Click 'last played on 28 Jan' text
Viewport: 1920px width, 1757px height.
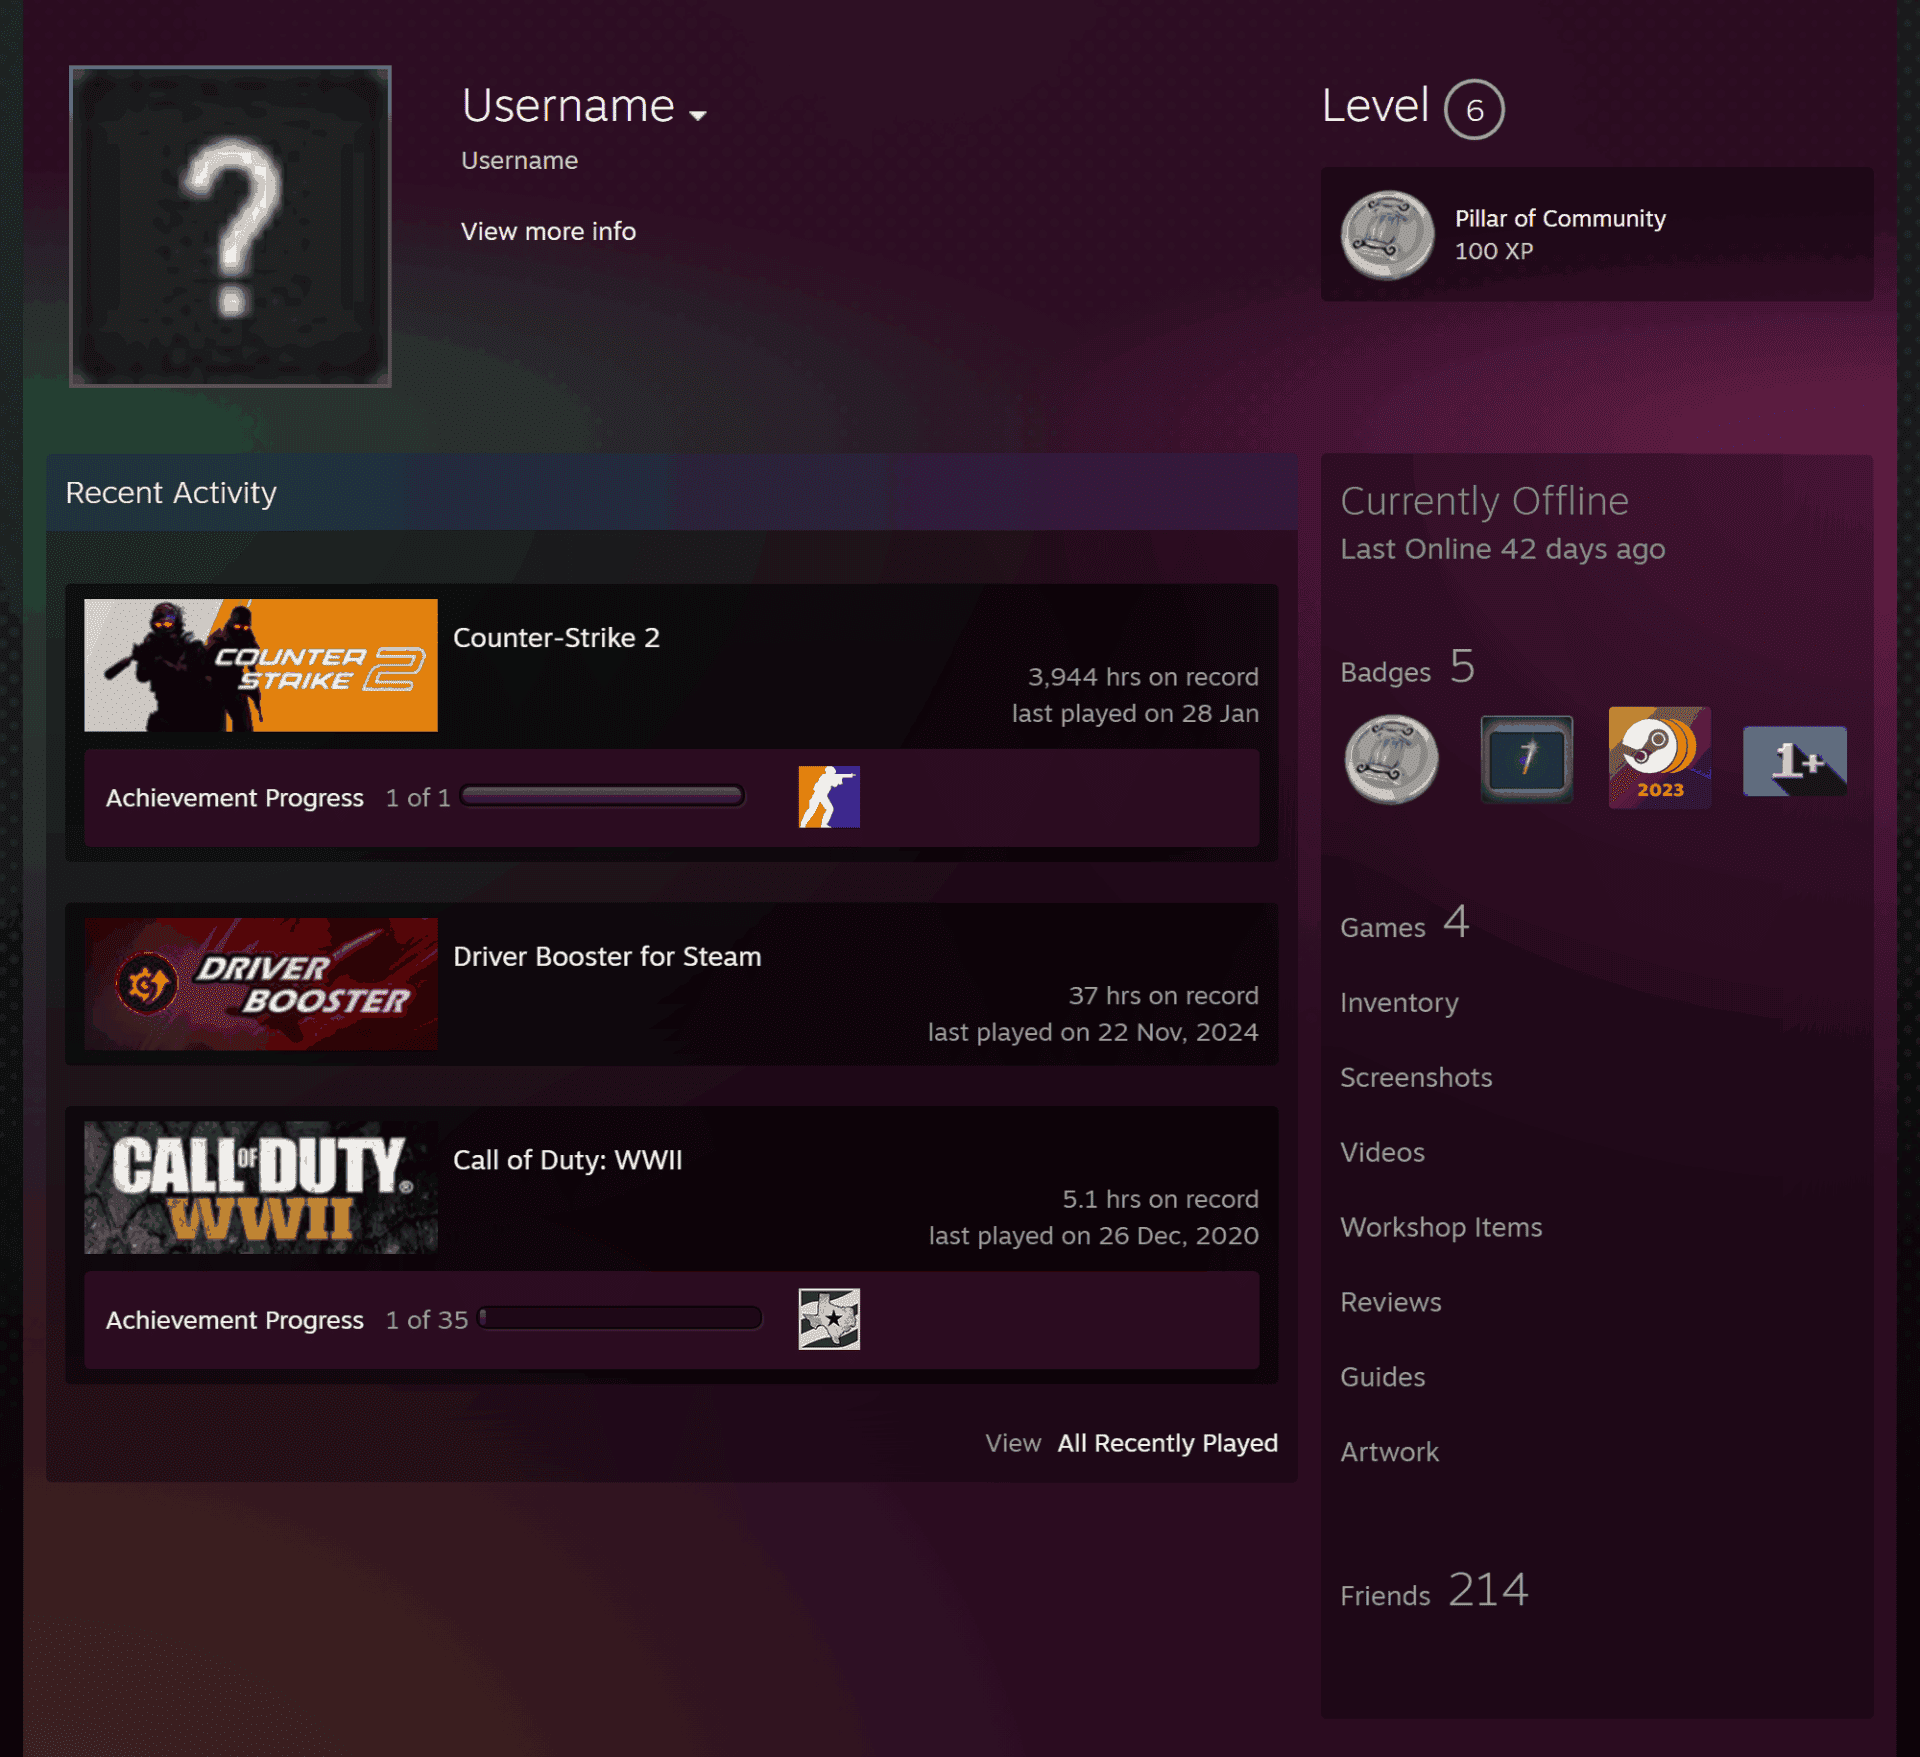(x=1135, y=713)
